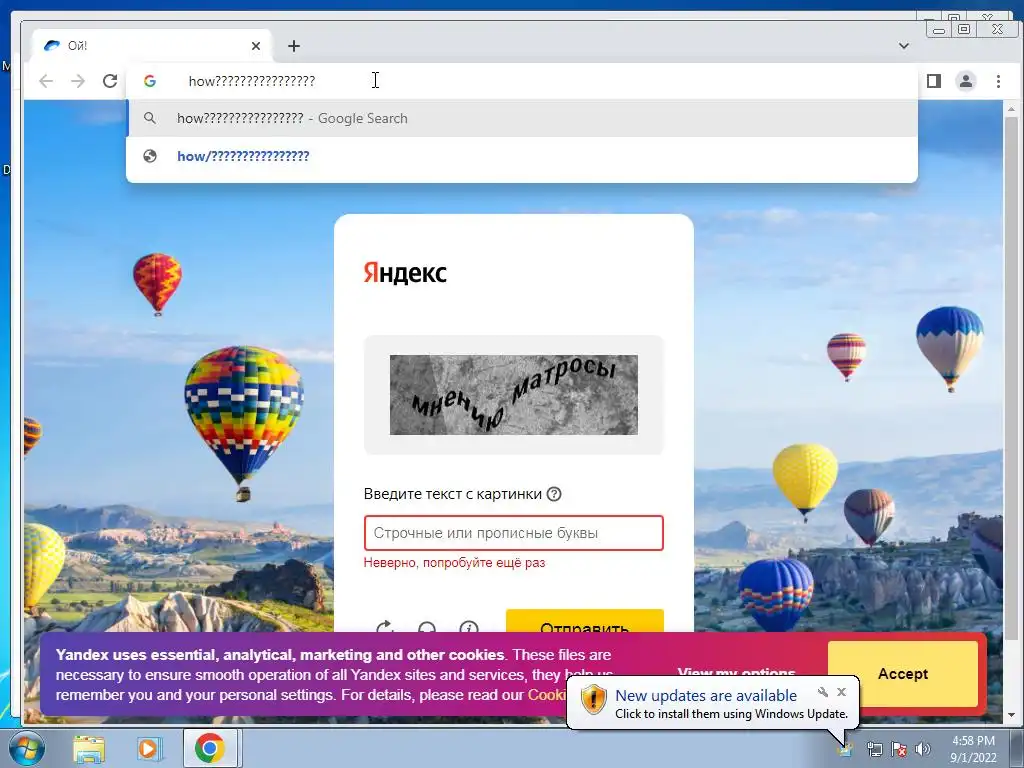1024x768 pixels.
Task: Click the Windows Update notification balloon
Action: tap(713, 703)
